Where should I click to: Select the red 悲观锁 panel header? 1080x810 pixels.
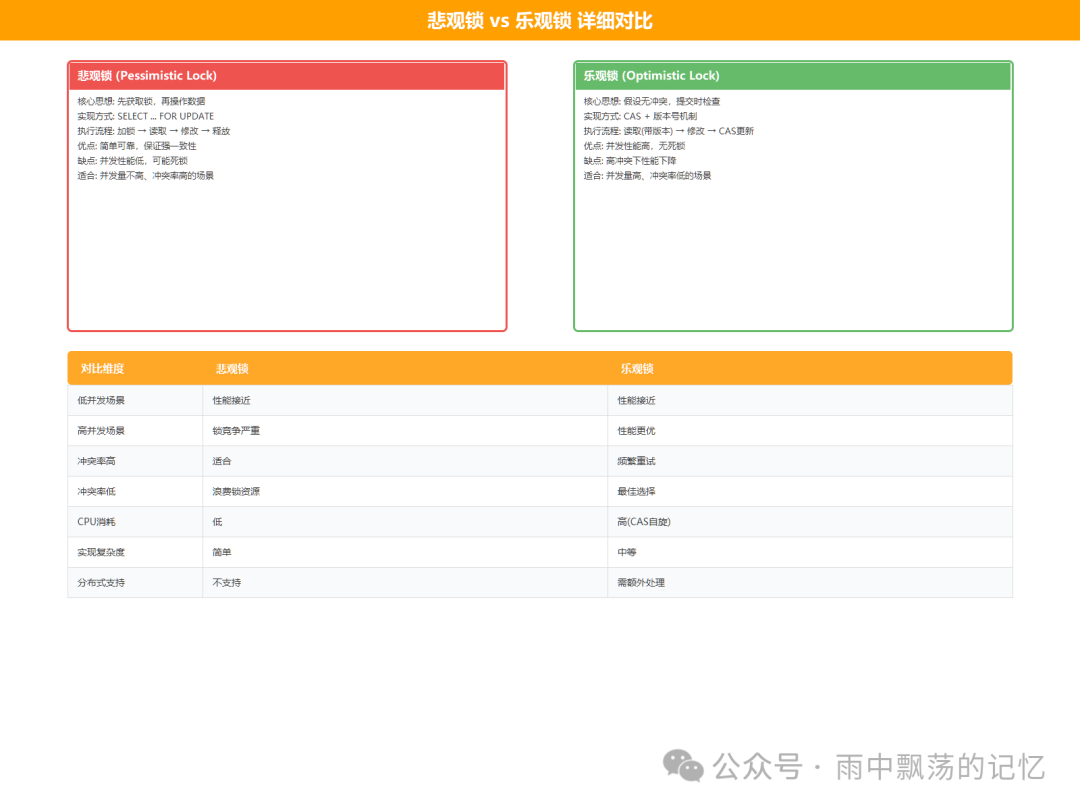[x=287, y=75]
